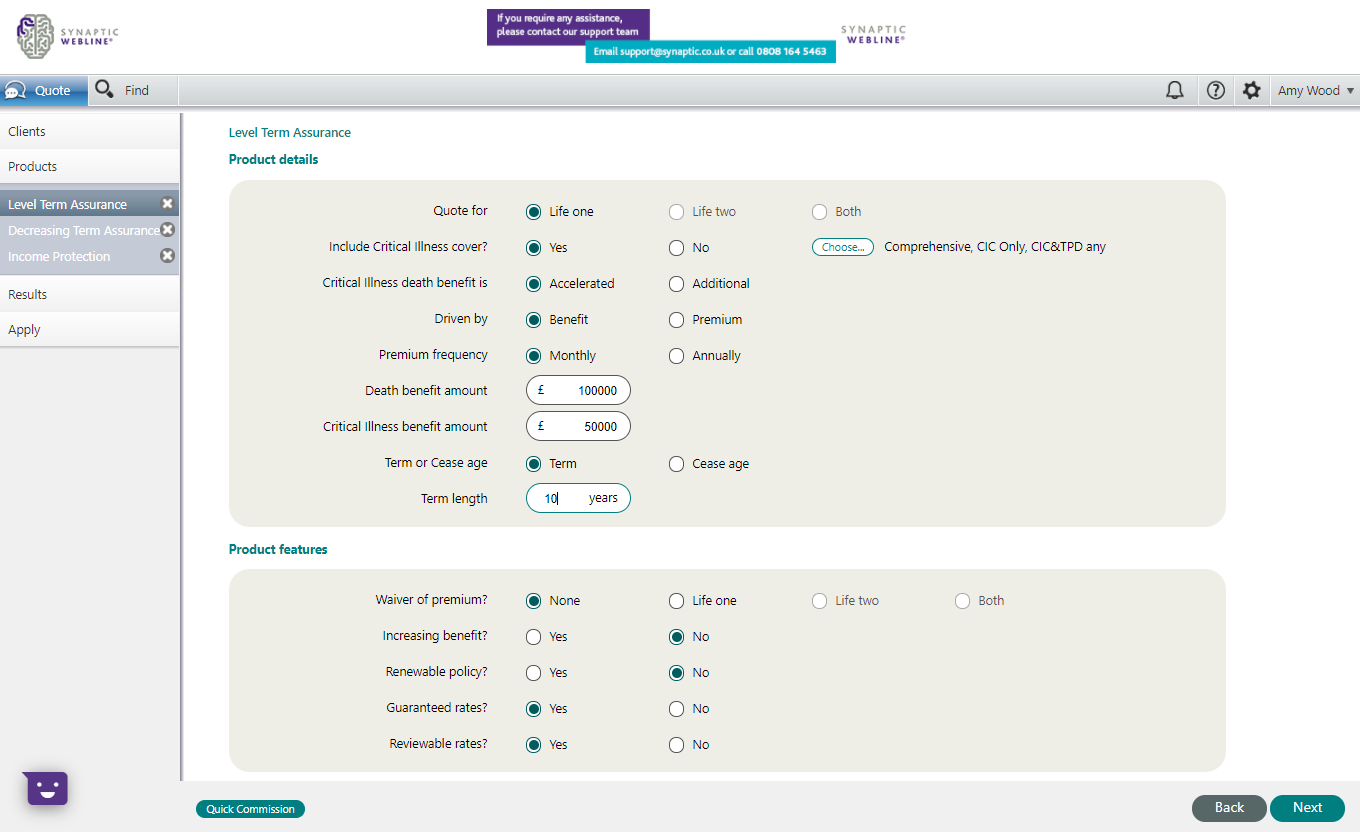The image size is (1360, 832).
Task: Click the Death benefit amount field
Action: [578, 391]
